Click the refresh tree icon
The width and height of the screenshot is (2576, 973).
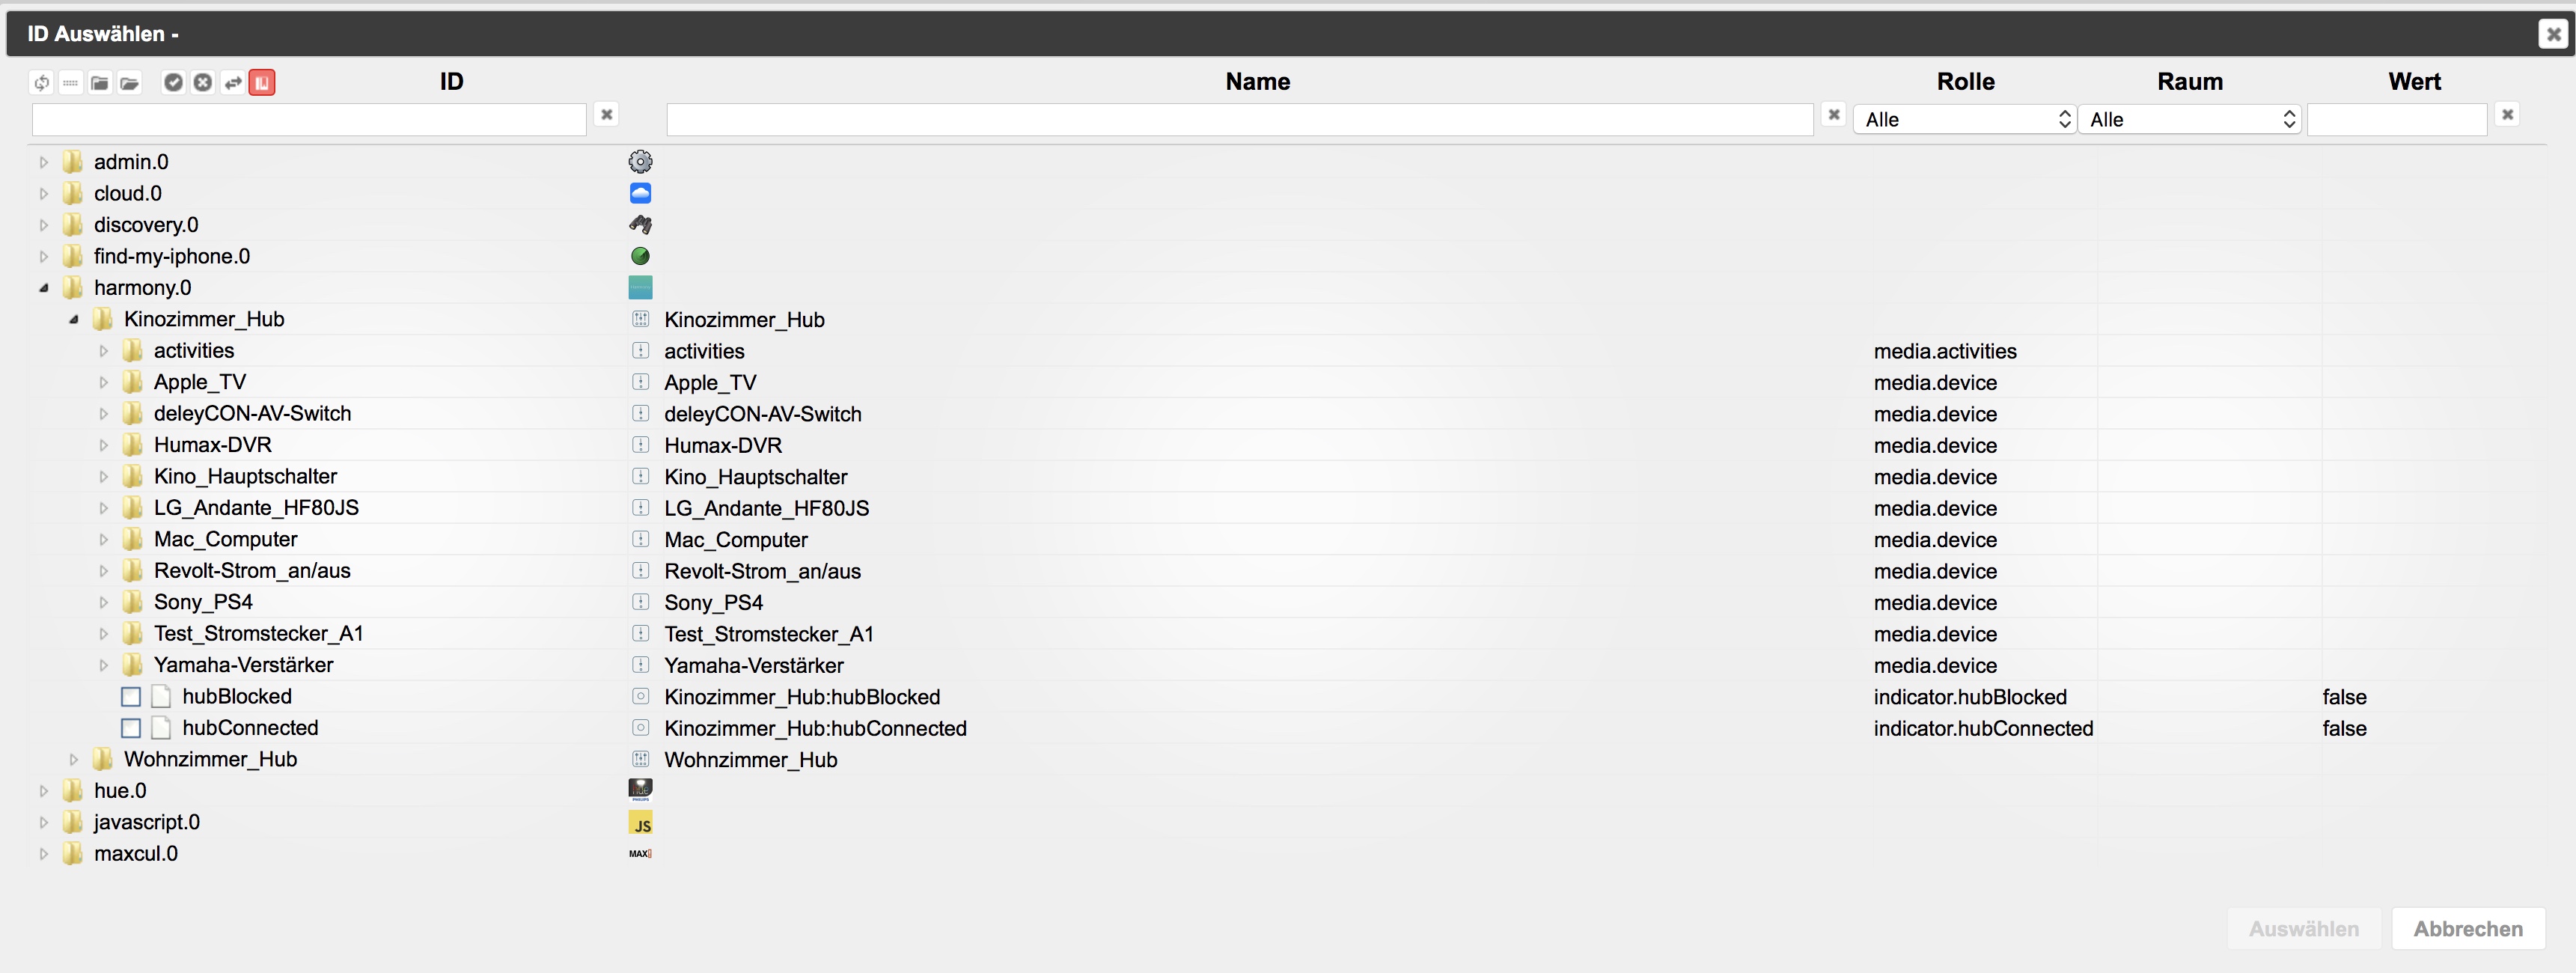pyautogui.click(x=41, y=83)
